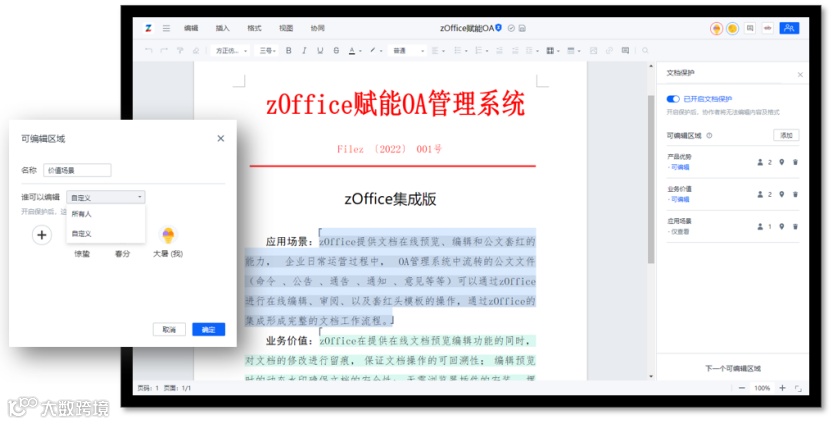Click the zOffice Z logo icon
The height and width of the screenshot is (424, 833).
point(148,28)
